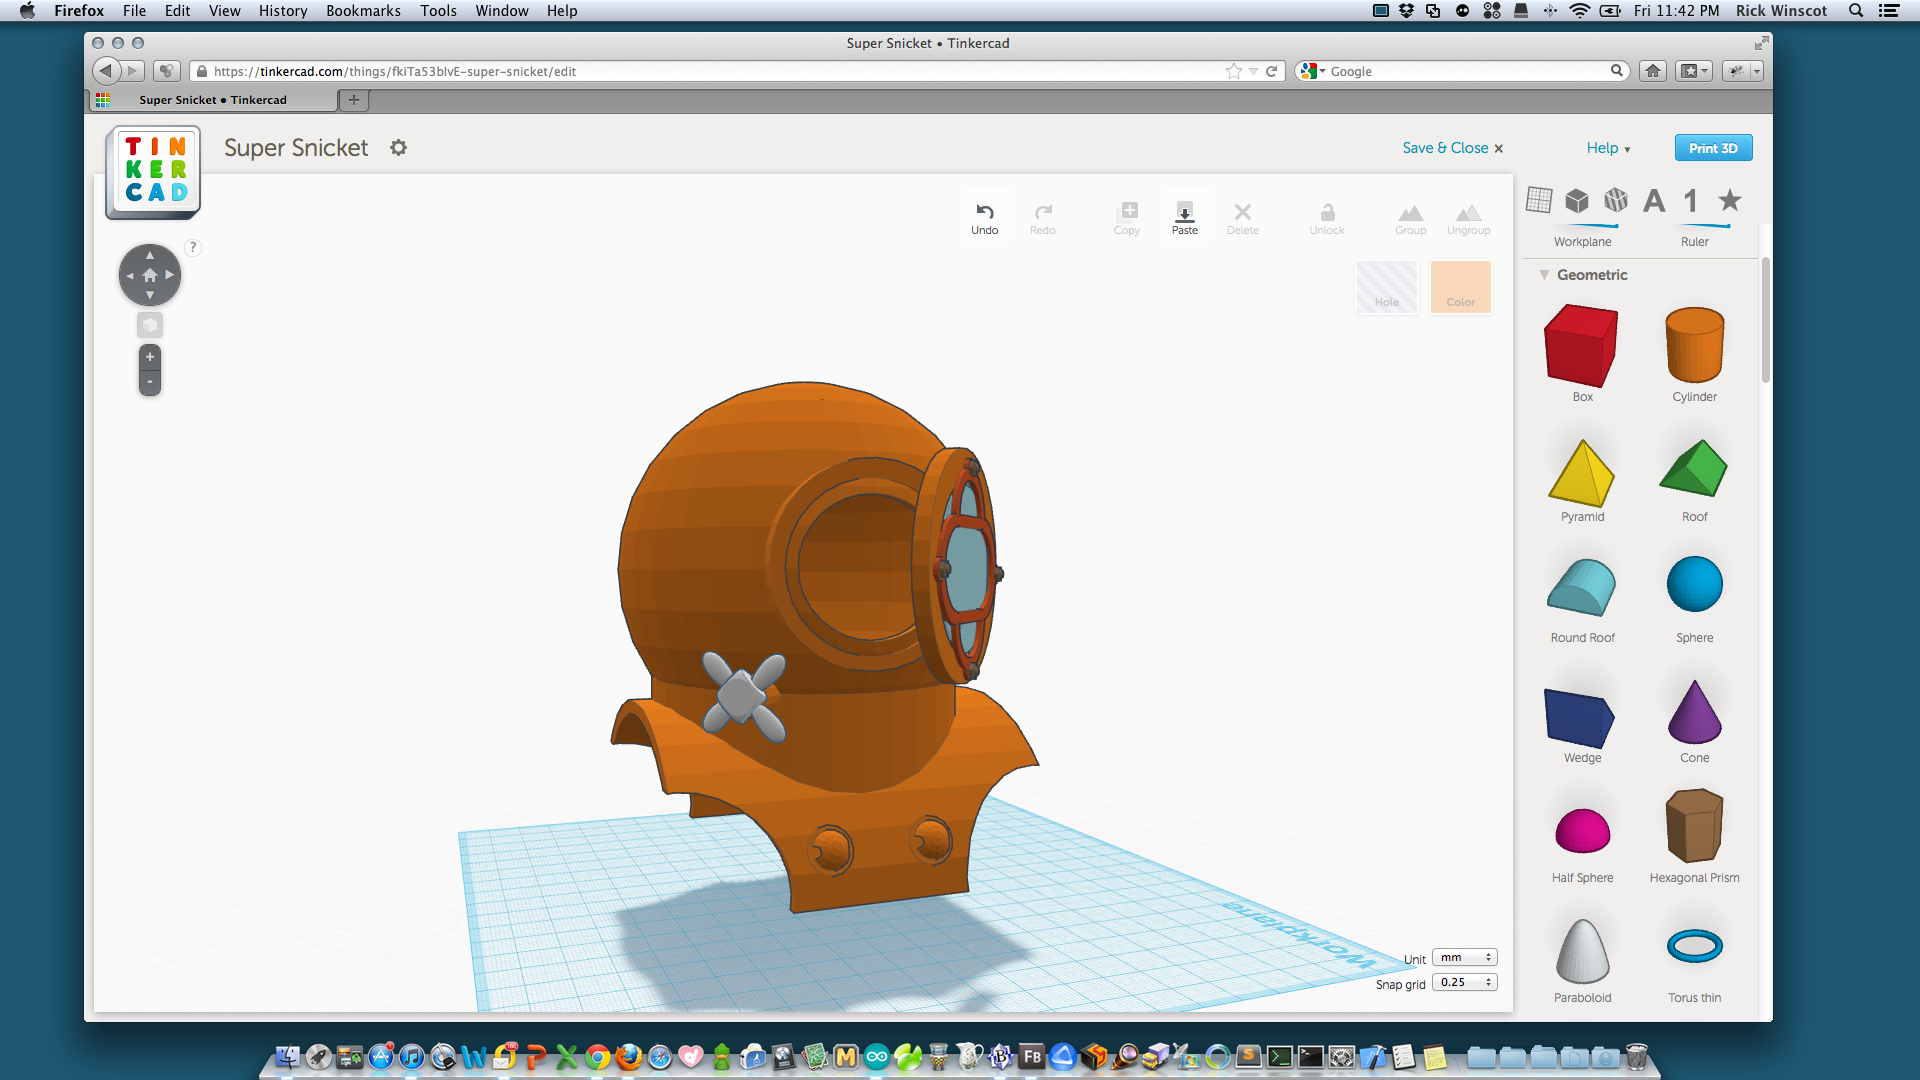Image resolution: width=1920 pixels, height=1080 pixels.
Task: Select the Super Snicket Tinkercad browser tab
Action: (x=213, y=100)
